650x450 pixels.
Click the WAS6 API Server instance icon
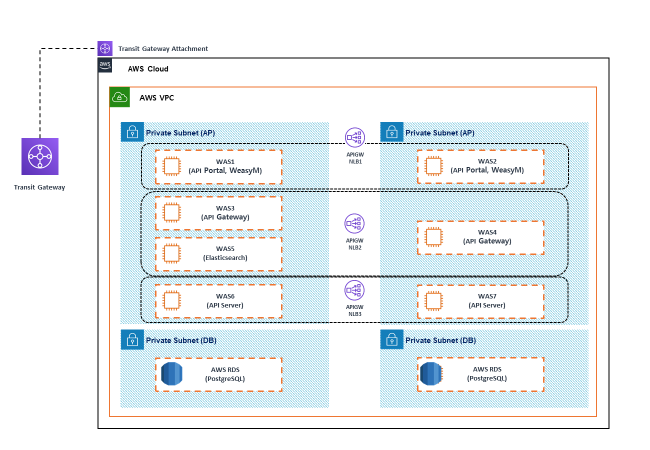[x=170, y=300]
